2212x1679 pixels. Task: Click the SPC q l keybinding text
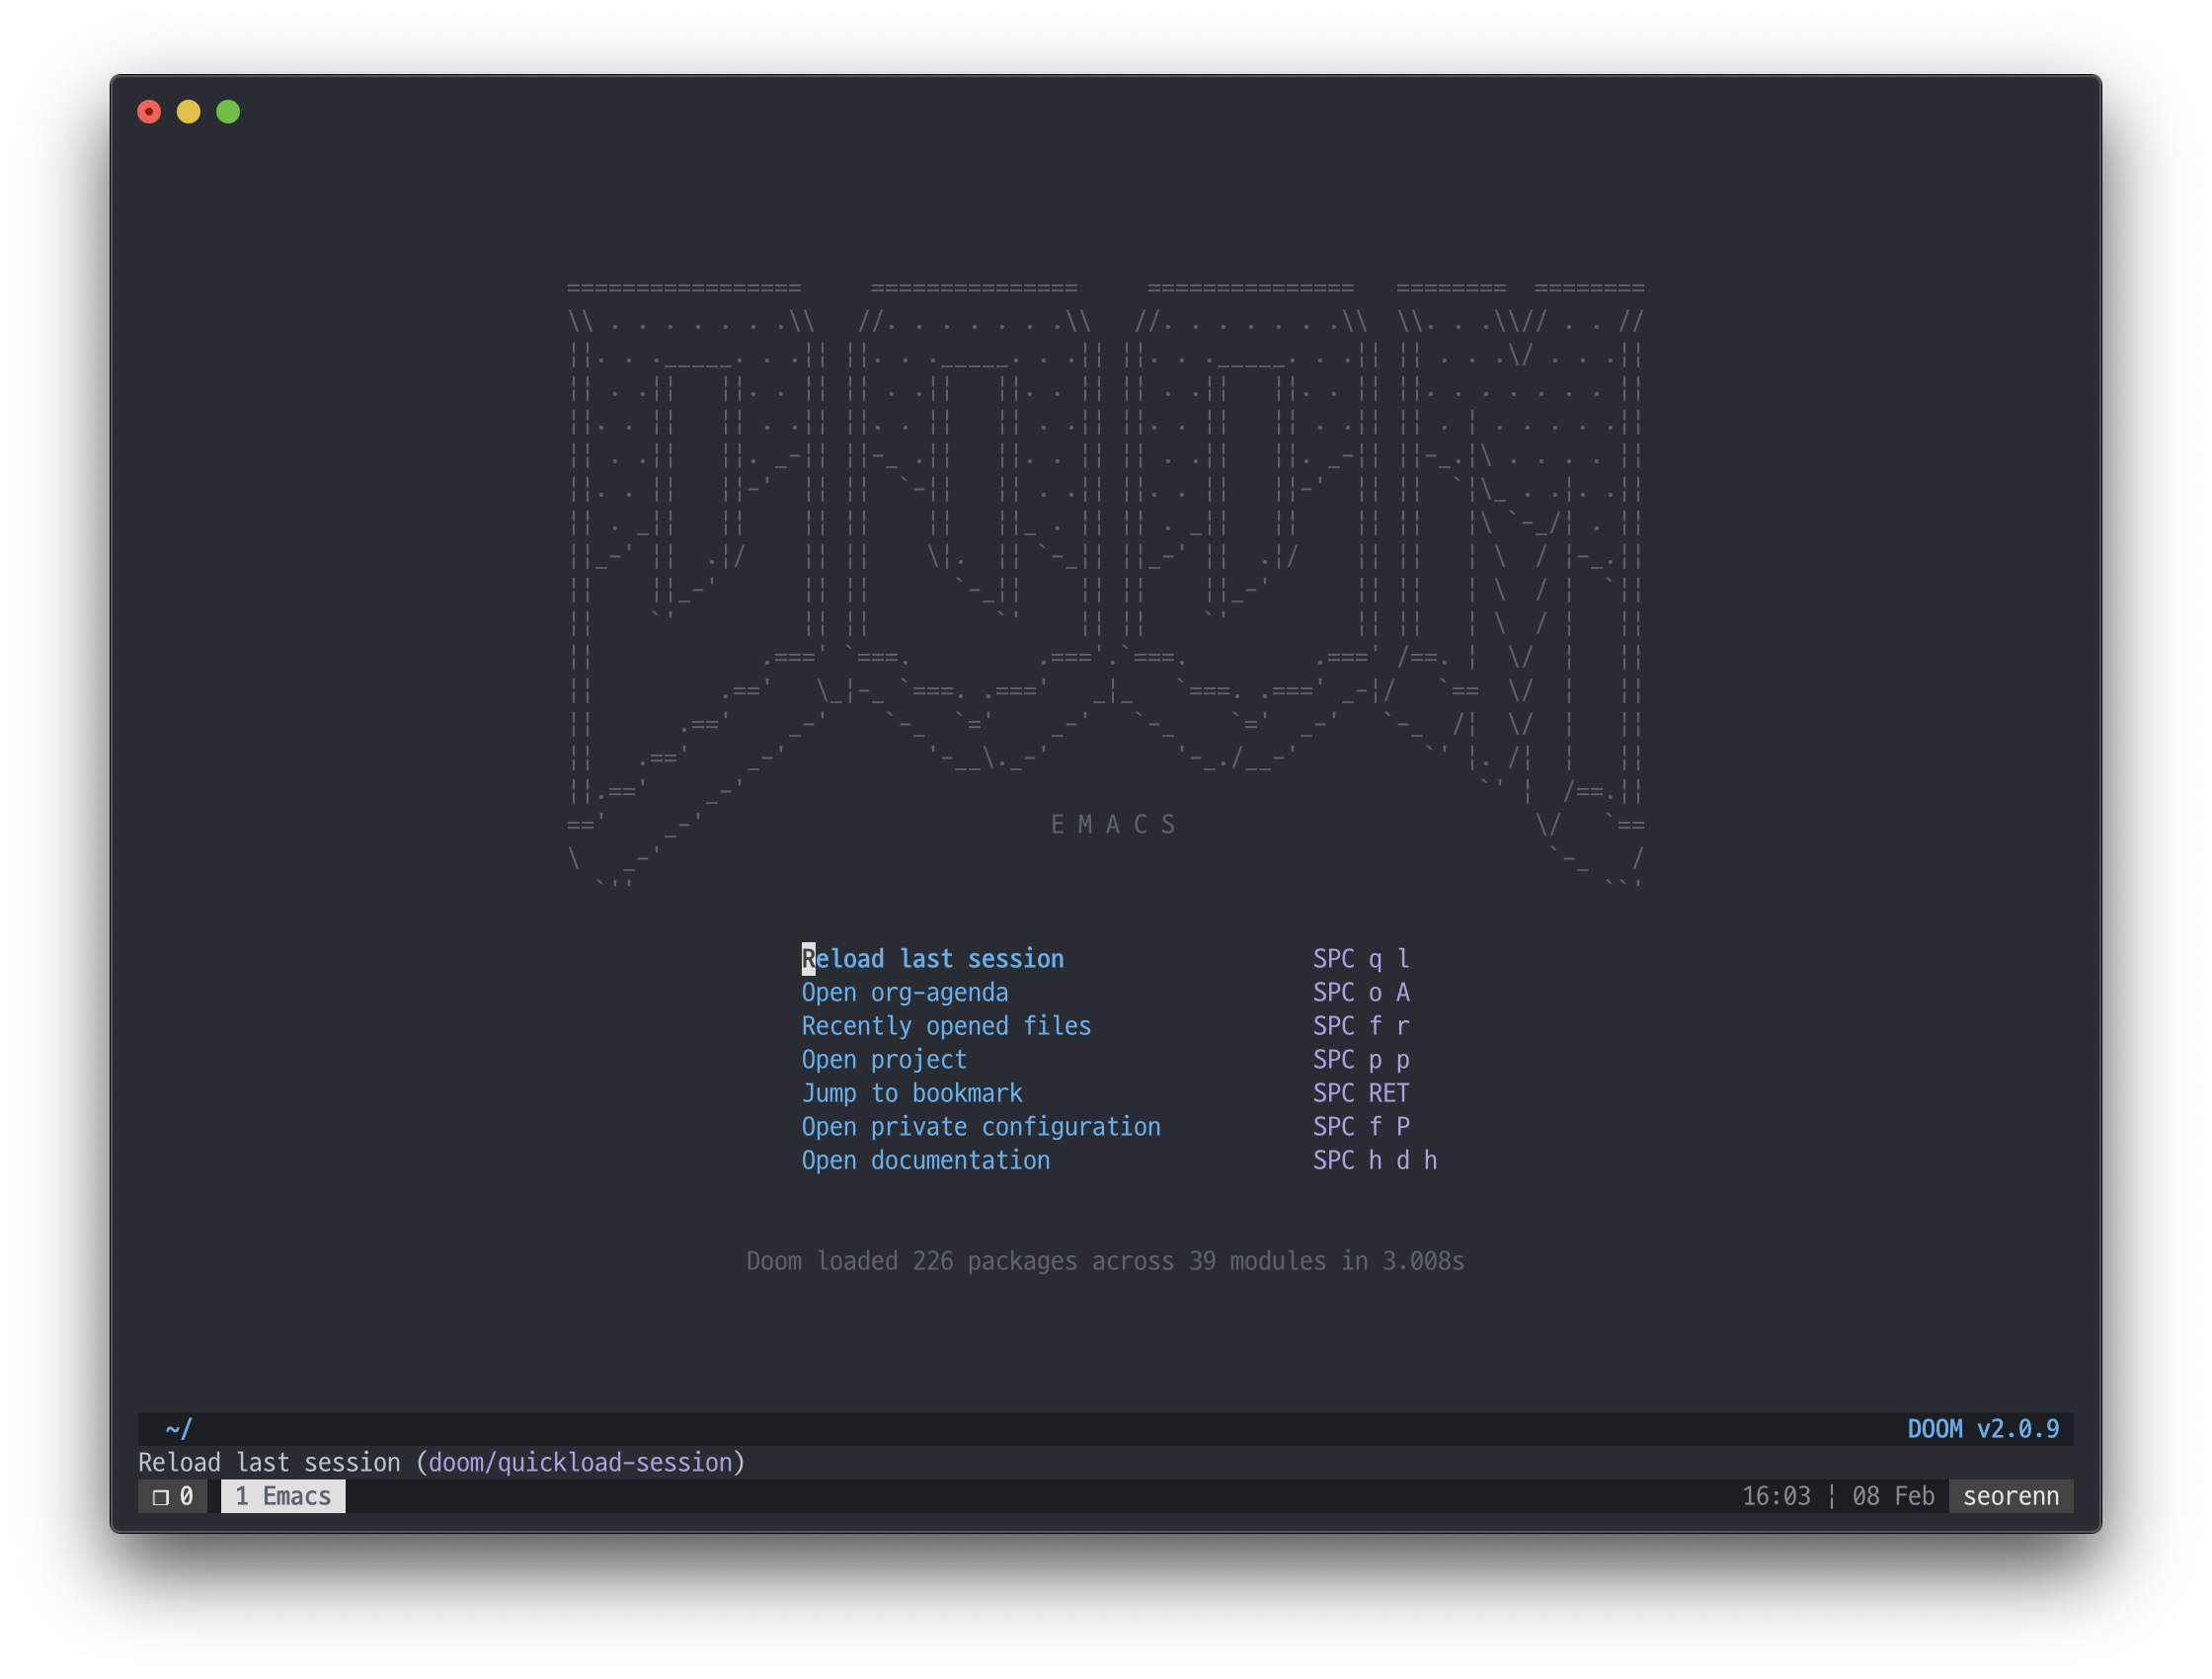click(x=1361, y=959)
